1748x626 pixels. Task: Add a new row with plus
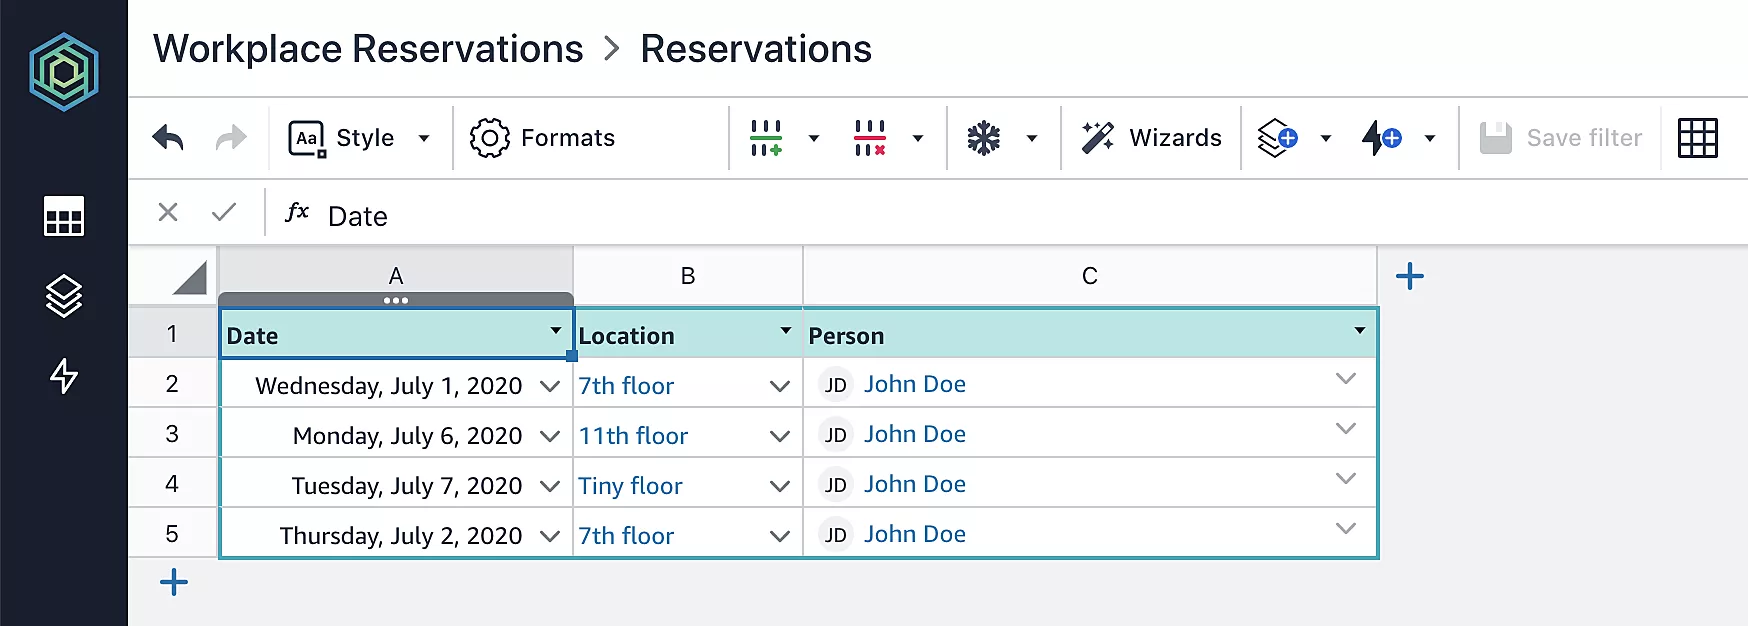pyautogui.click(x=174, y=582)
